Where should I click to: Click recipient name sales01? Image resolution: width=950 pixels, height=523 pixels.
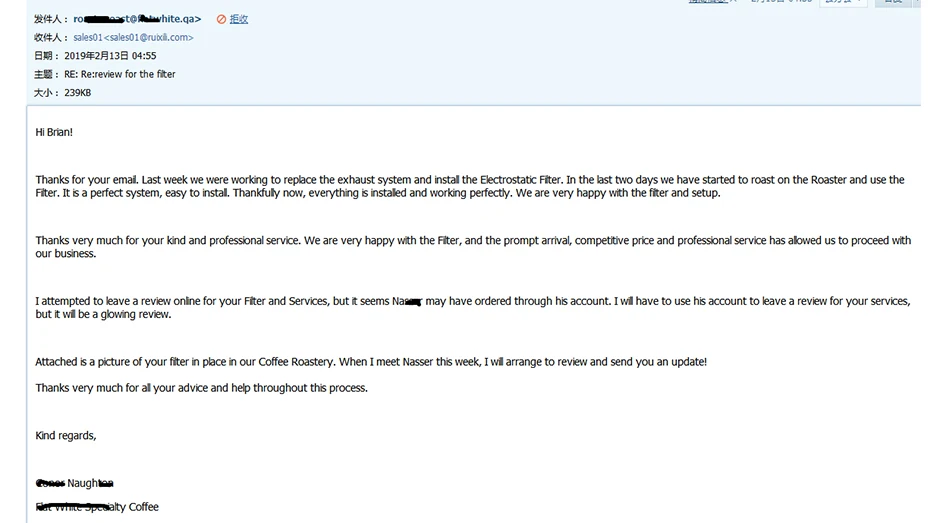coord(88,38)
